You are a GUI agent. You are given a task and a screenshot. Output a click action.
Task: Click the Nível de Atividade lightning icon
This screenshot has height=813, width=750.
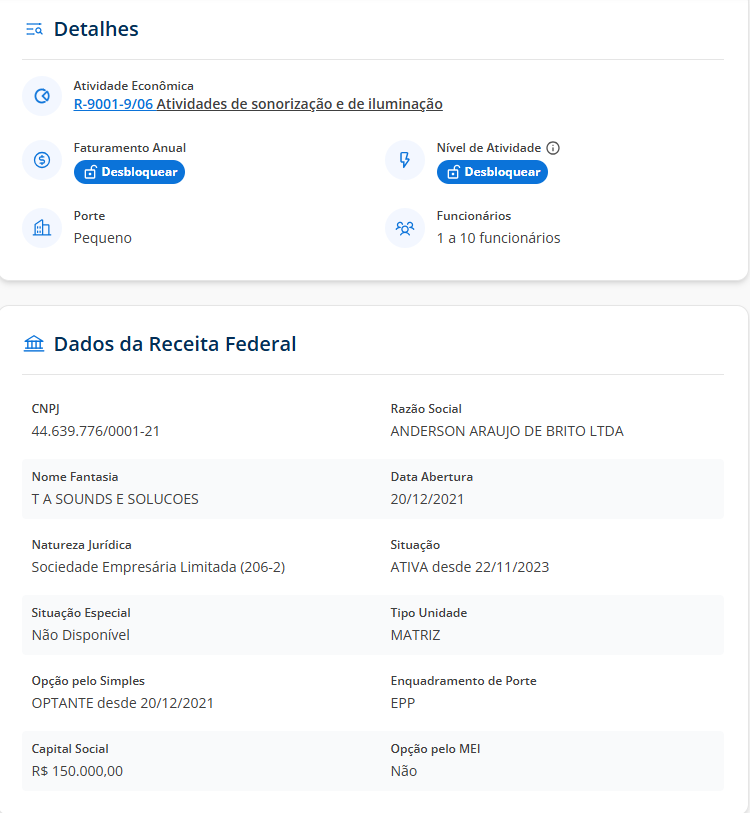coord(405,160)
